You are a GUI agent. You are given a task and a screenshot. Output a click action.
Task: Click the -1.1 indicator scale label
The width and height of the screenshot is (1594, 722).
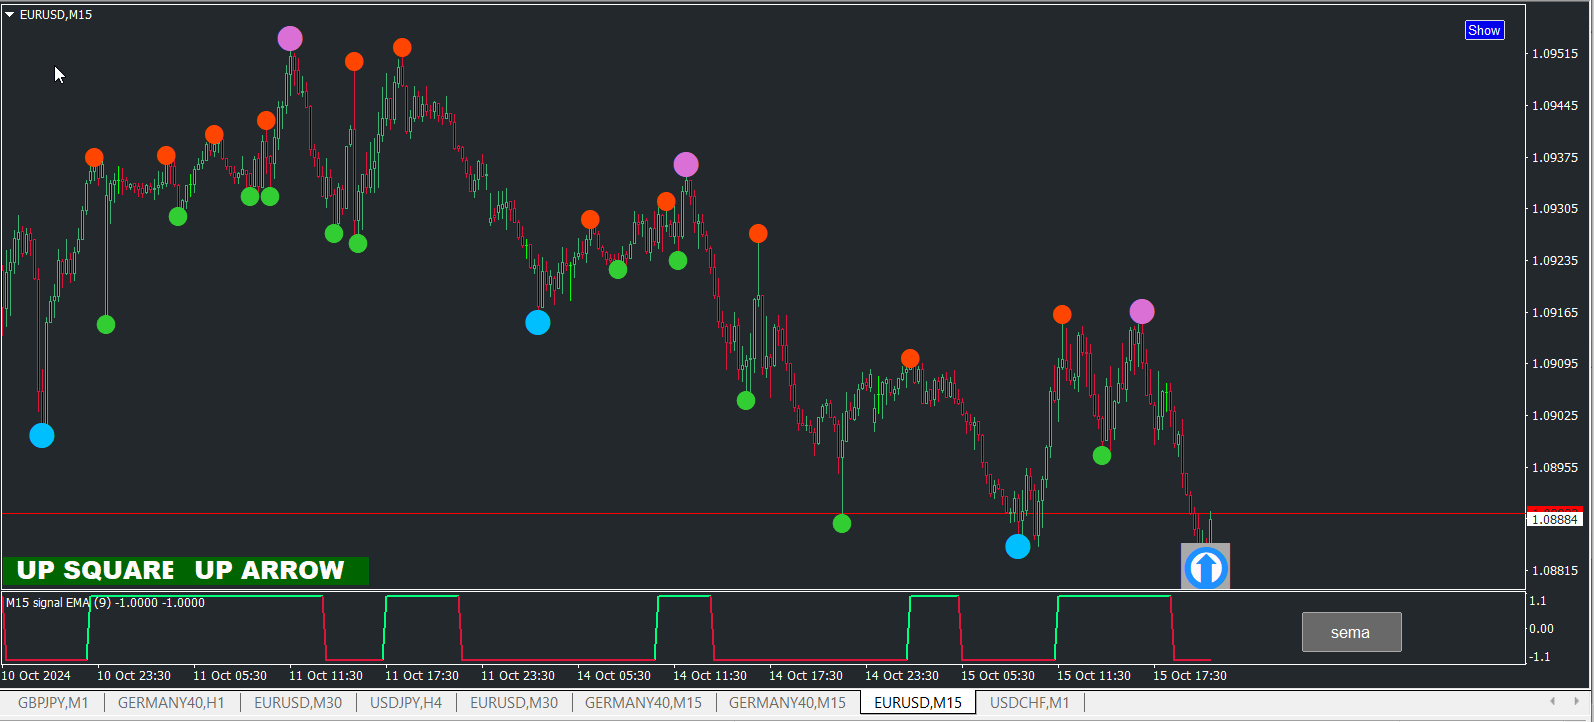click(x=1538, y=657)
